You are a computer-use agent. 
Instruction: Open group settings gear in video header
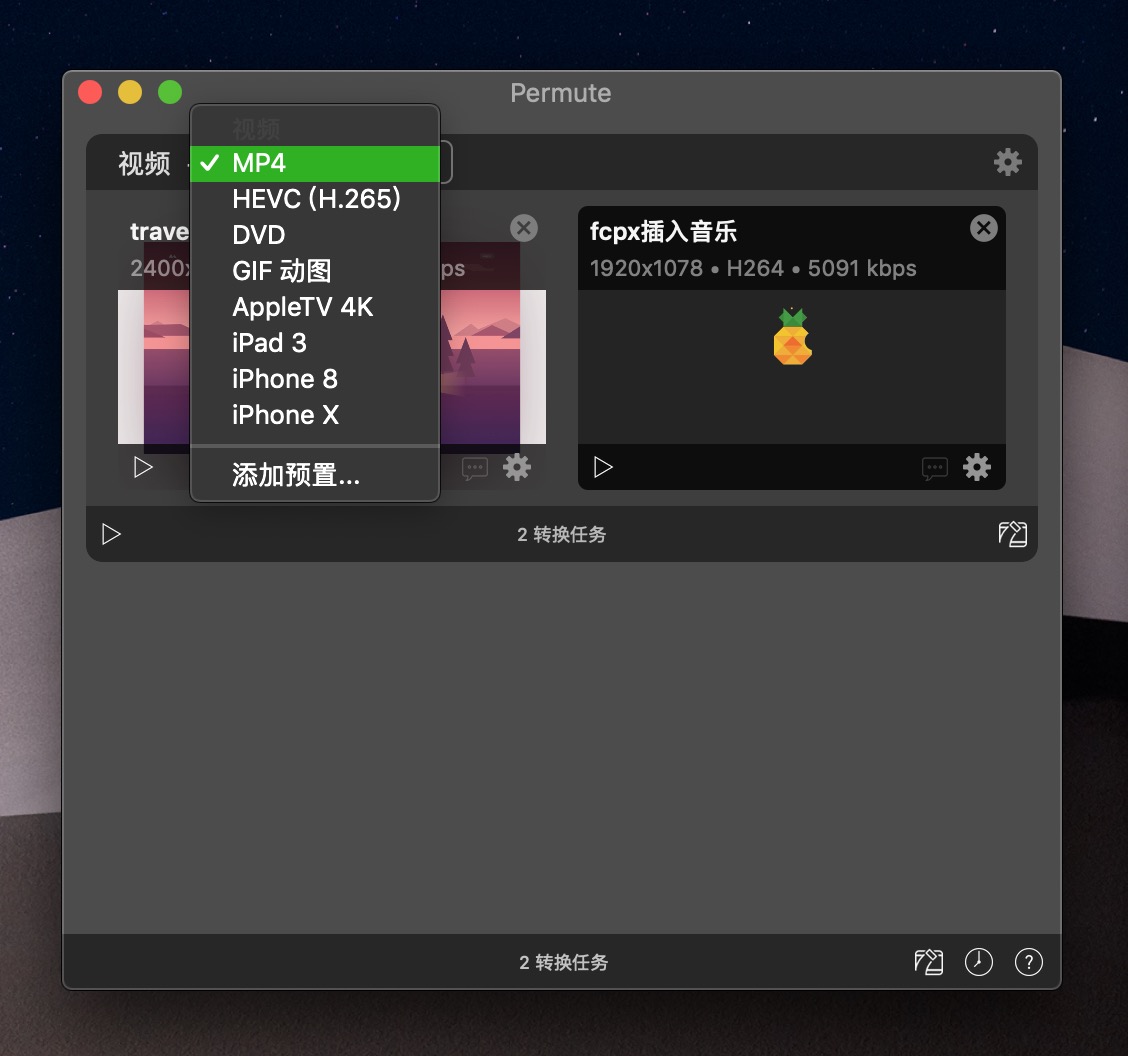[x=1007, y=163]
